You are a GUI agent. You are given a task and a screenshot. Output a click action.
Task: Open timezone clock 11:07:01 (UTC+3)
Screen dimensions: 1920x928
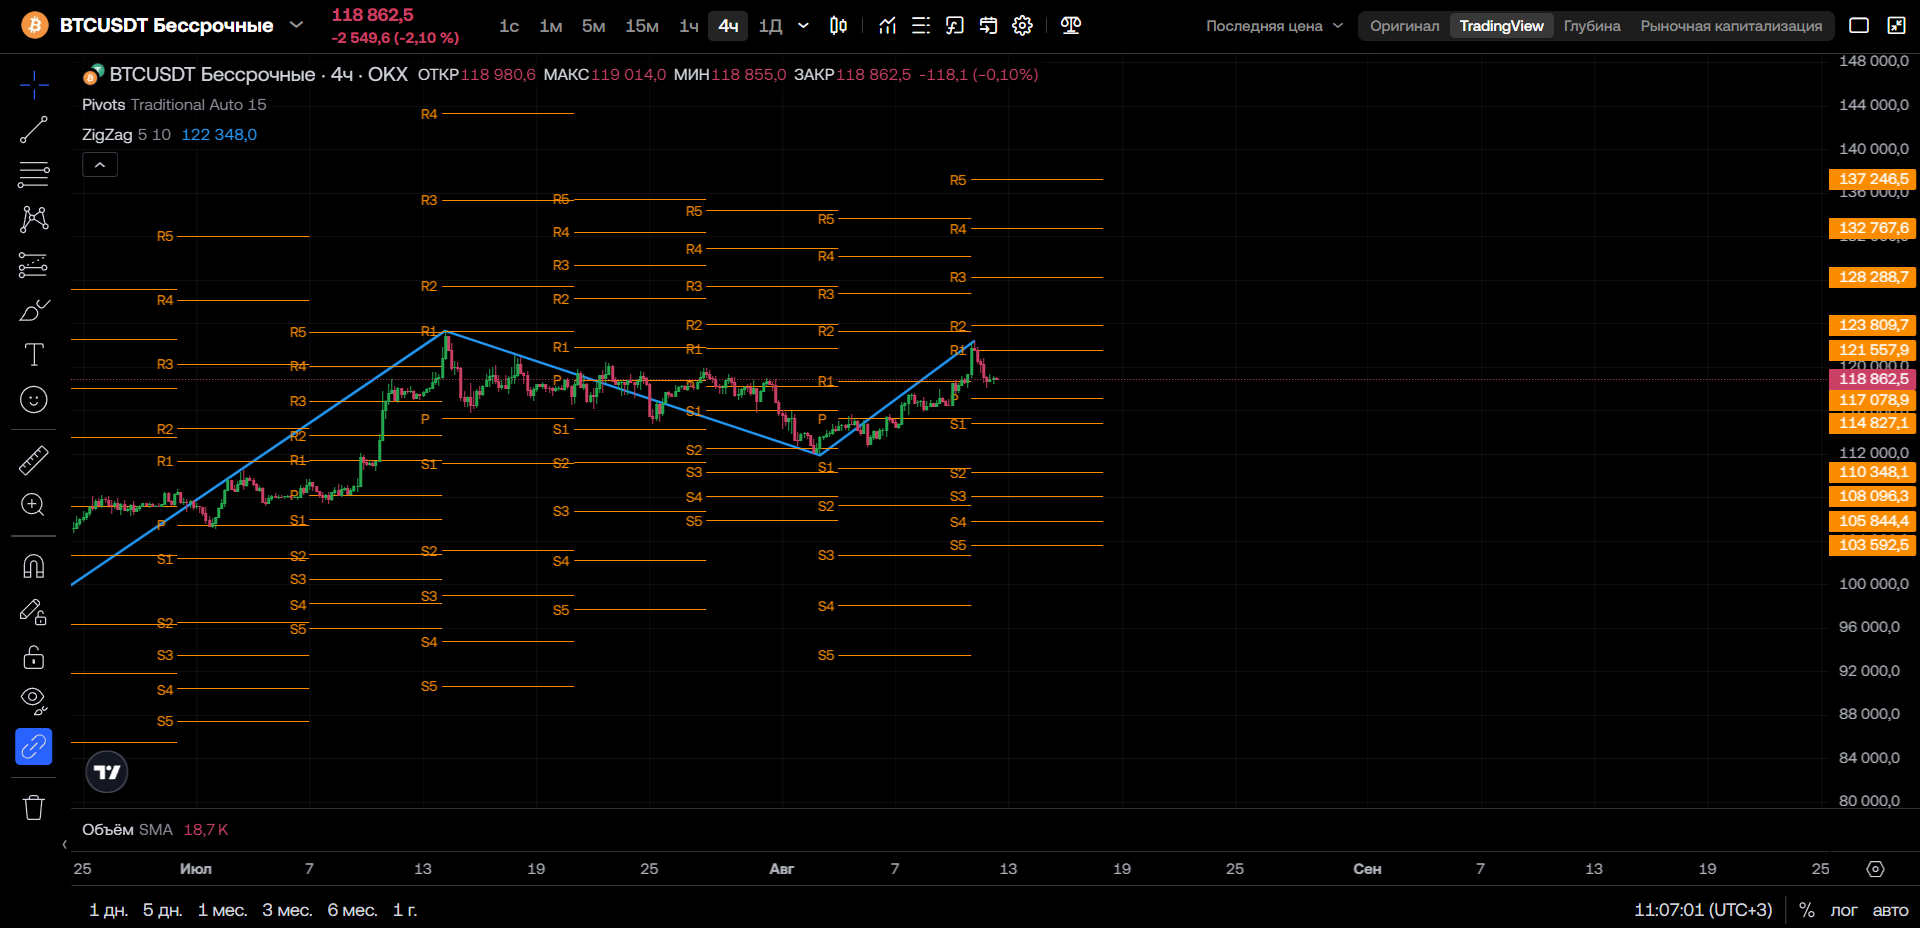pyautogui.click(x=1703, y=910)
